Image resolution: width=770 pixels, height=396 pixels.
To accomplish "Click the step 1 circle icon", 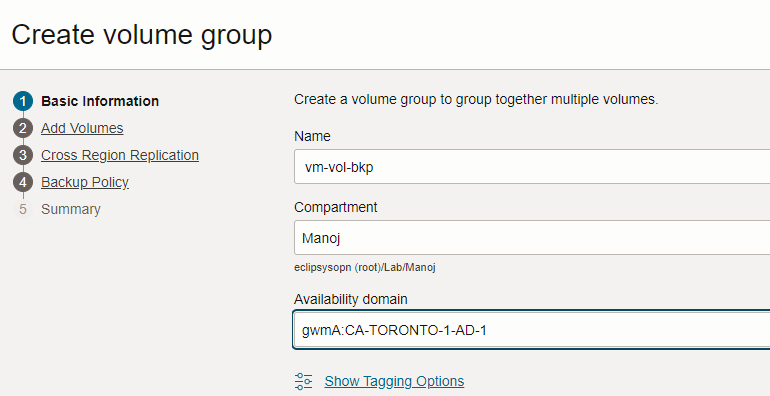I will [x=23, y=101].
